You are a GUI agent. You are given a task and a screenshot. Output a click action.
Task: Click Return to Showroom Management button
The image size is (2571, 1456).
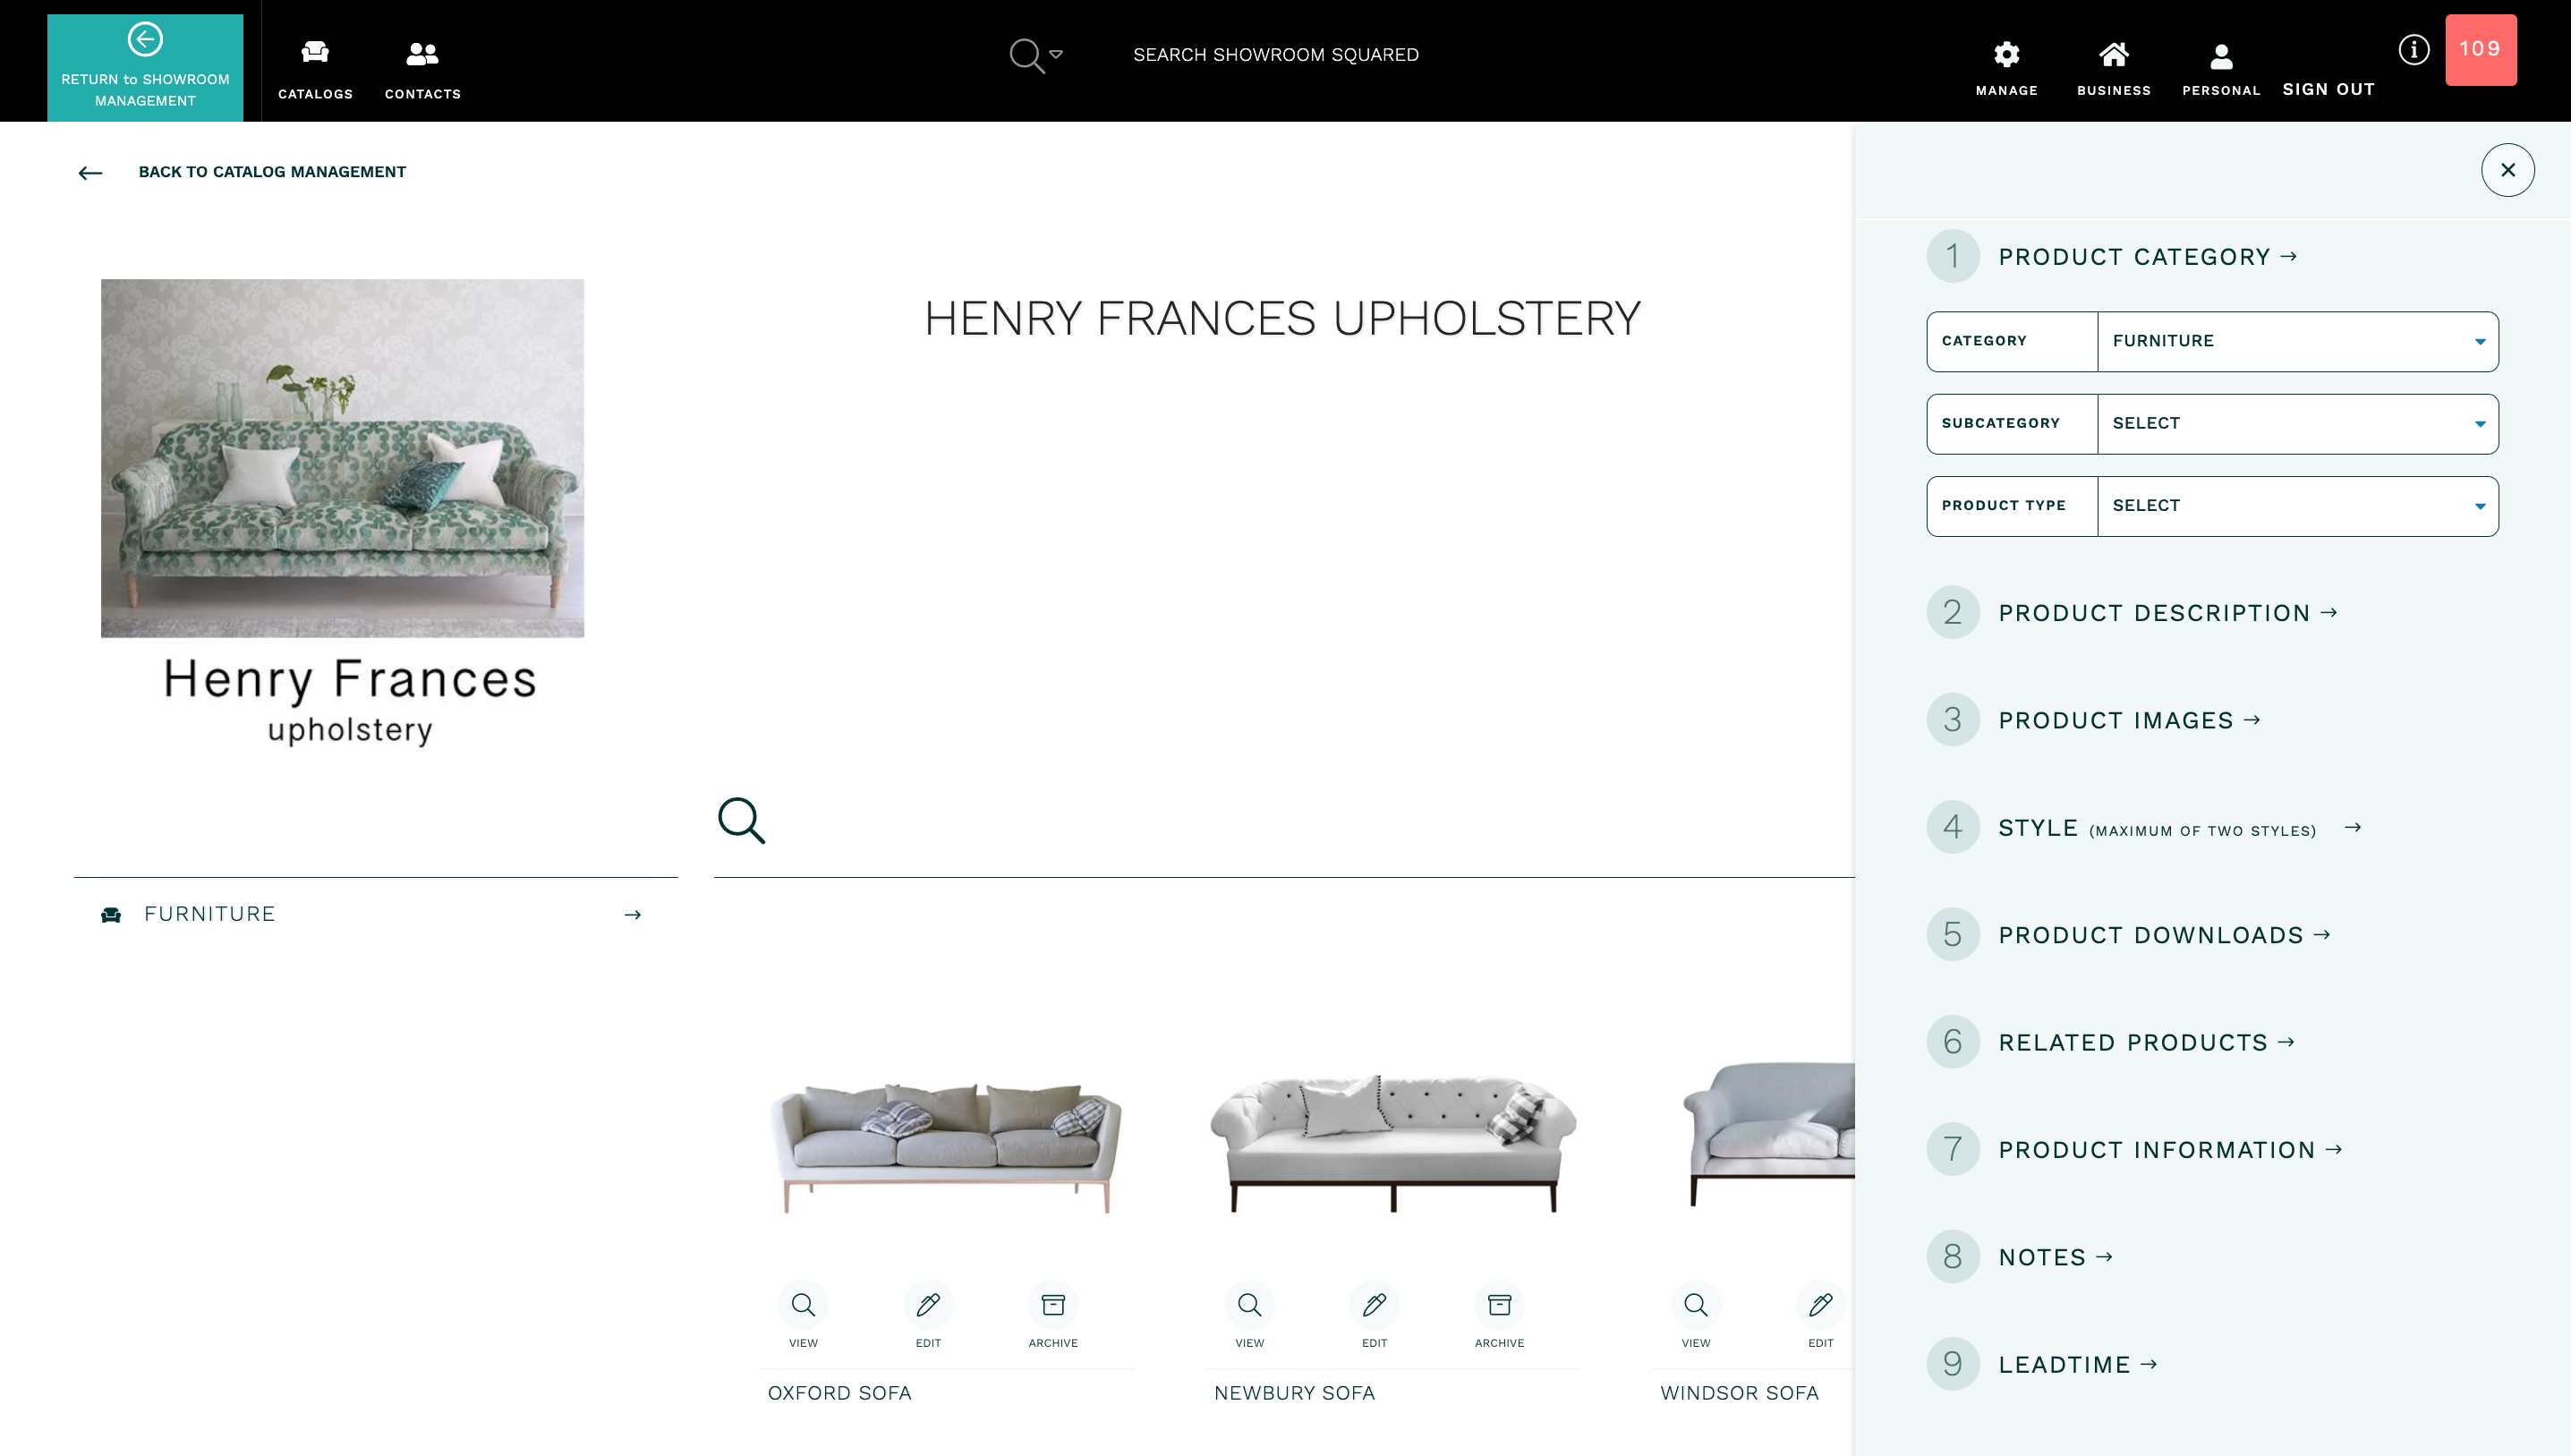(x=145, y=67)
